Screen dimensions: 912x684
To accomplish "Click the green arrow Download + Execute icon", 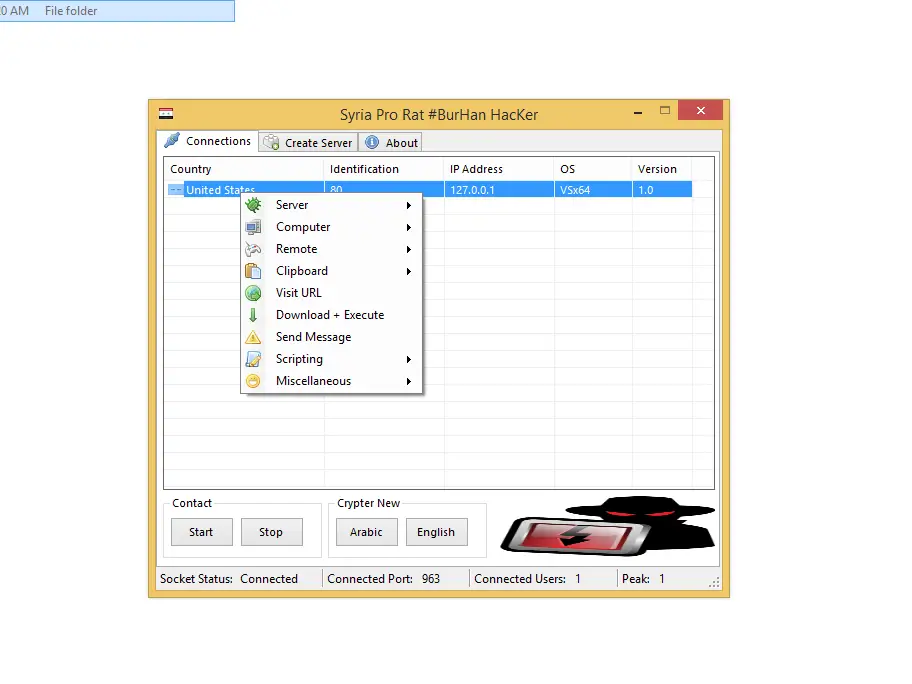I will pos(254,315).
